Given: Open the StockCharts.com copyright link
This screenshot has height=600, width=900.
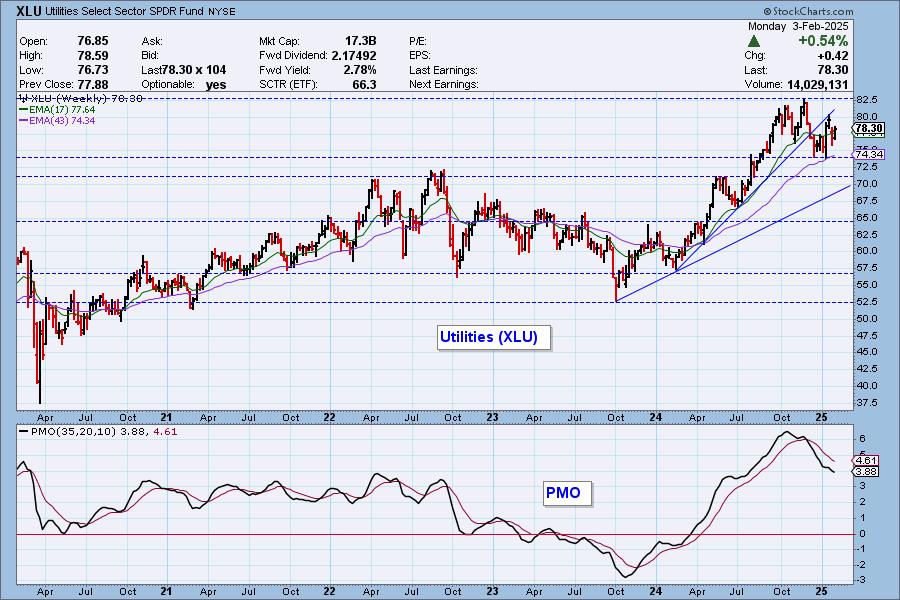Looking at the screenshot, I should [x=809, y=11].
